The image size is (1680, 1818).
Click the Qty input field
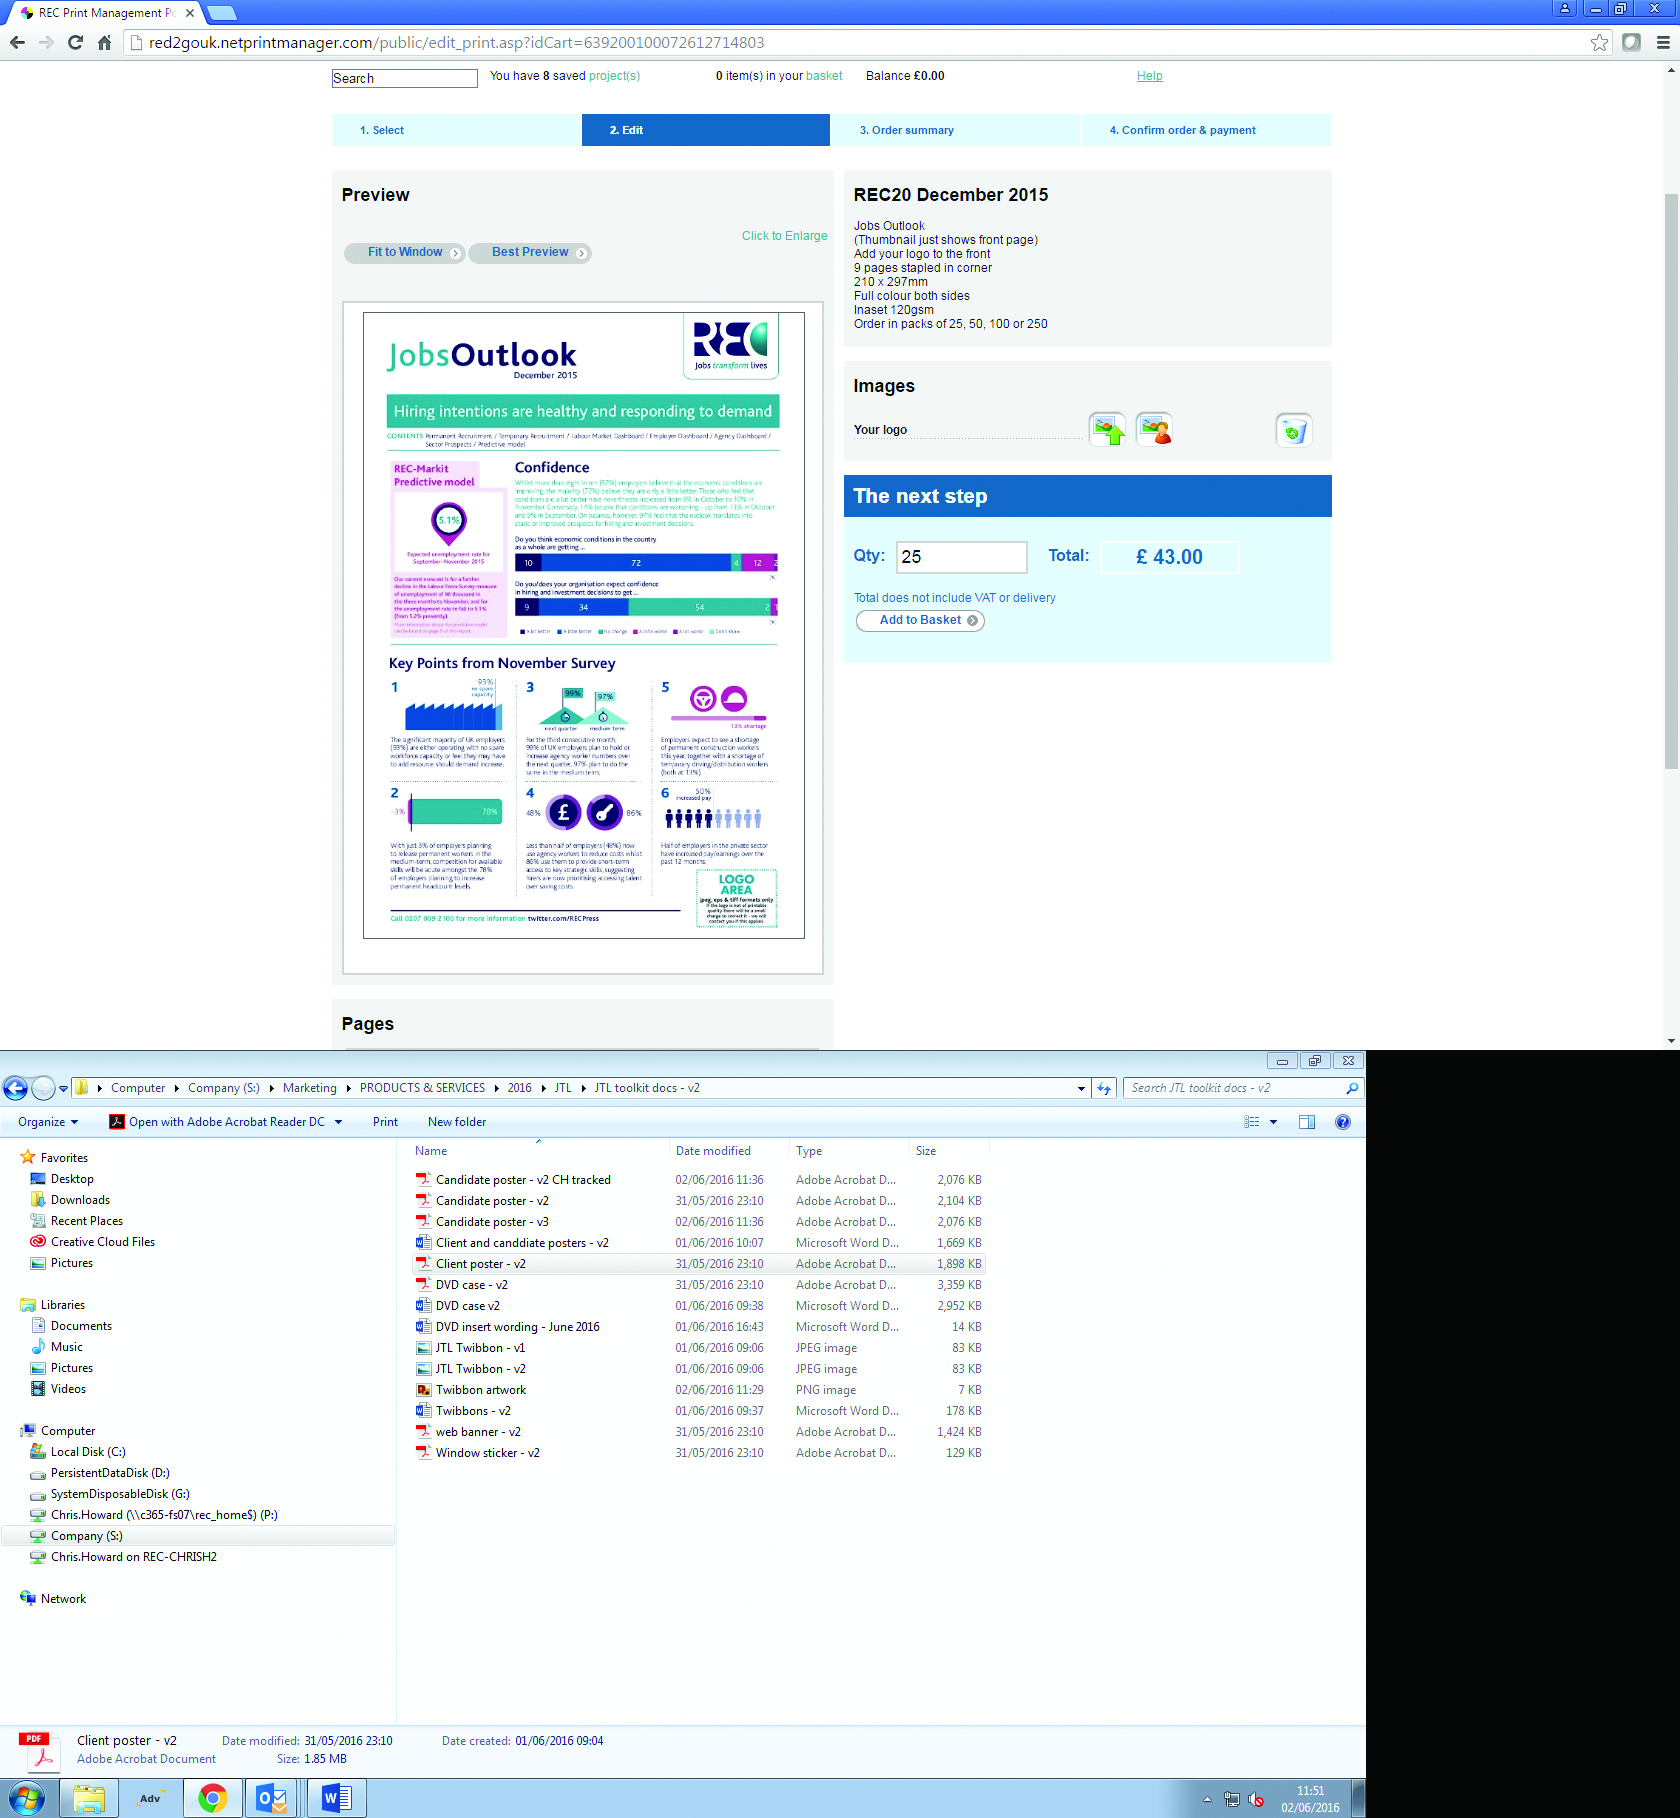point(962,557)
